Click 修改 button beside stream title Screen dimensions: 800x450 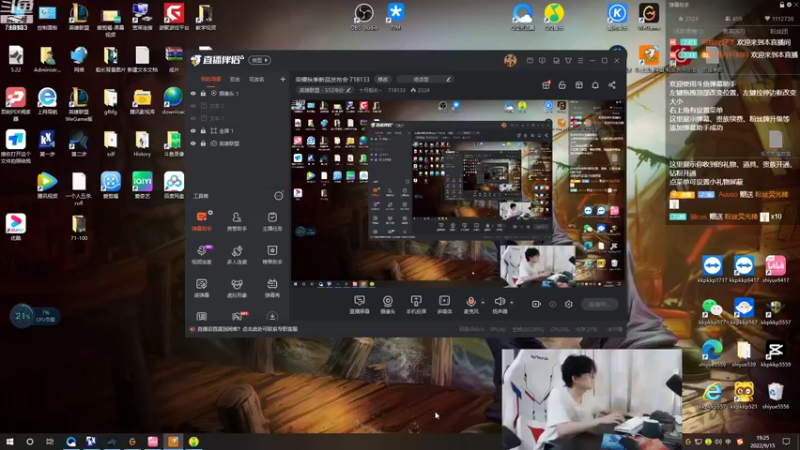coord(383,79)
